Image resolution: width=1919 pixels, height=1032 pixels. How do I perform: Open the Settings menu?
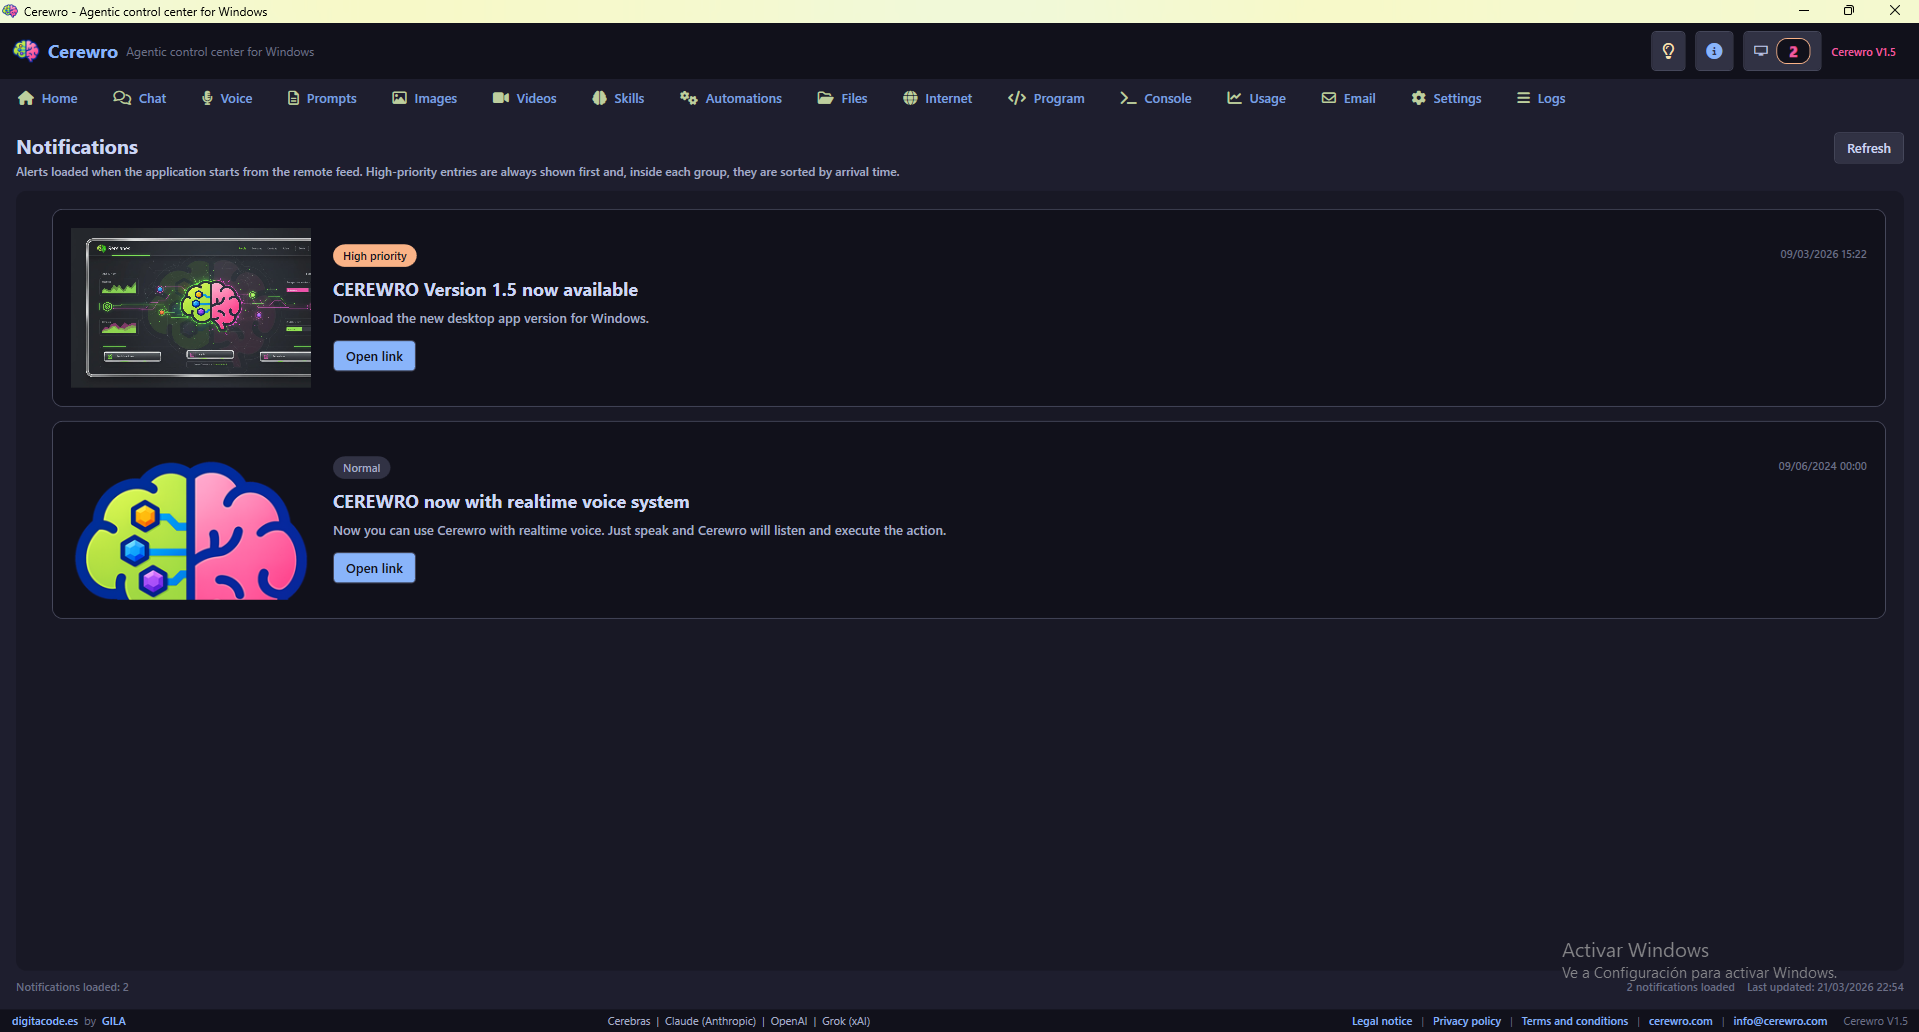(1445, 98)
